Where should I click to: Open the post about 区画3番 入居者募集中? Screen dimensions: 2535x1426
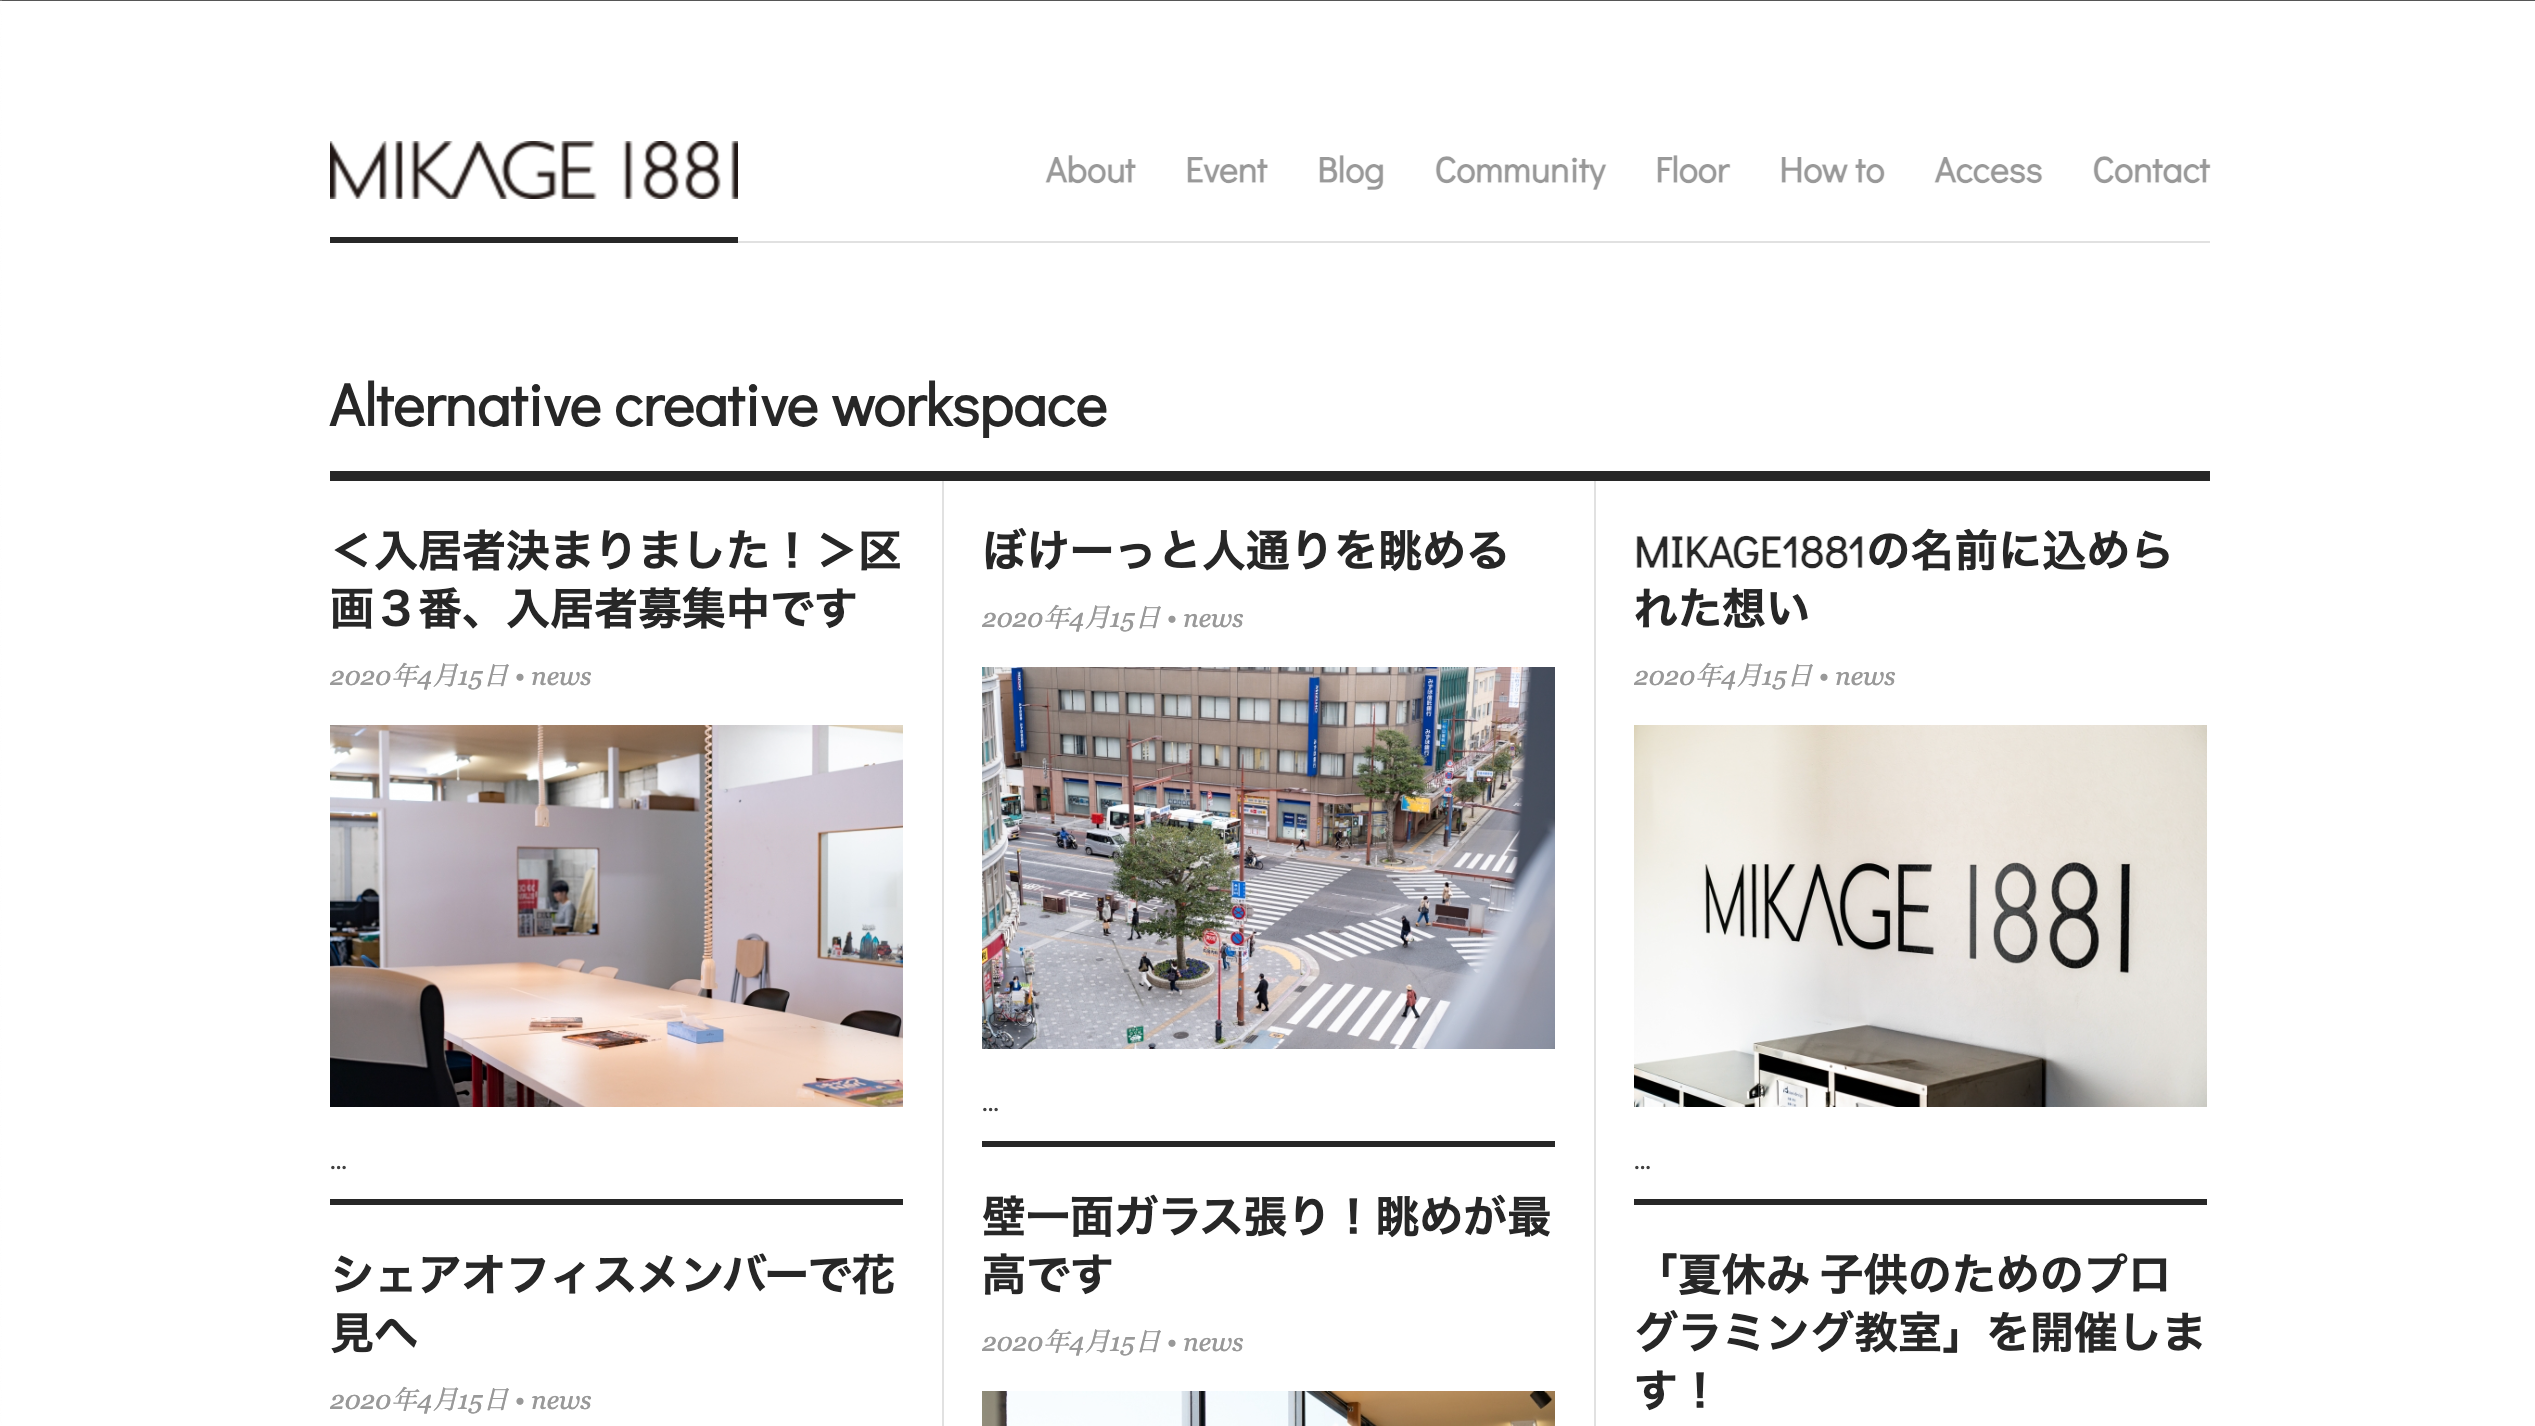tap(617, 578)
